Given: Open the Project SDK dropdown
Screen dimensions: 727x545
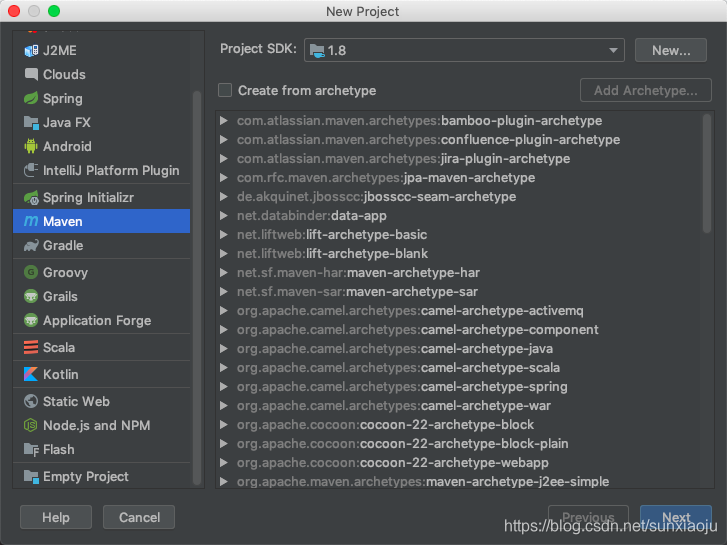Looking at the screenshot, I should tap(464, 50).
